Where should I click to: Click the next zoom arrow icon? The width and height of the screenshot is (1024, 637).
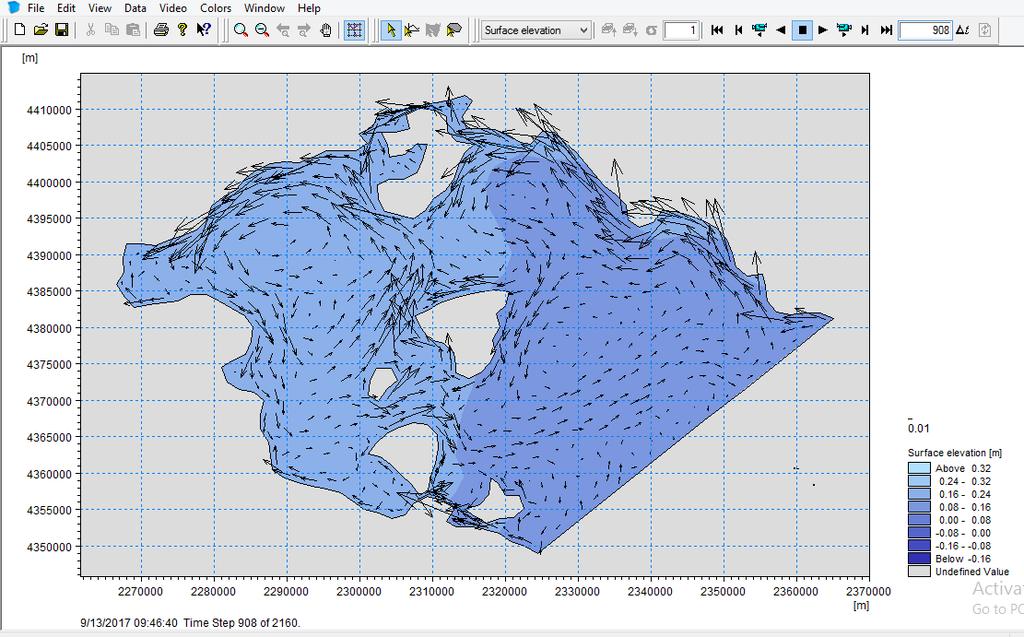(x=304, y=30)
